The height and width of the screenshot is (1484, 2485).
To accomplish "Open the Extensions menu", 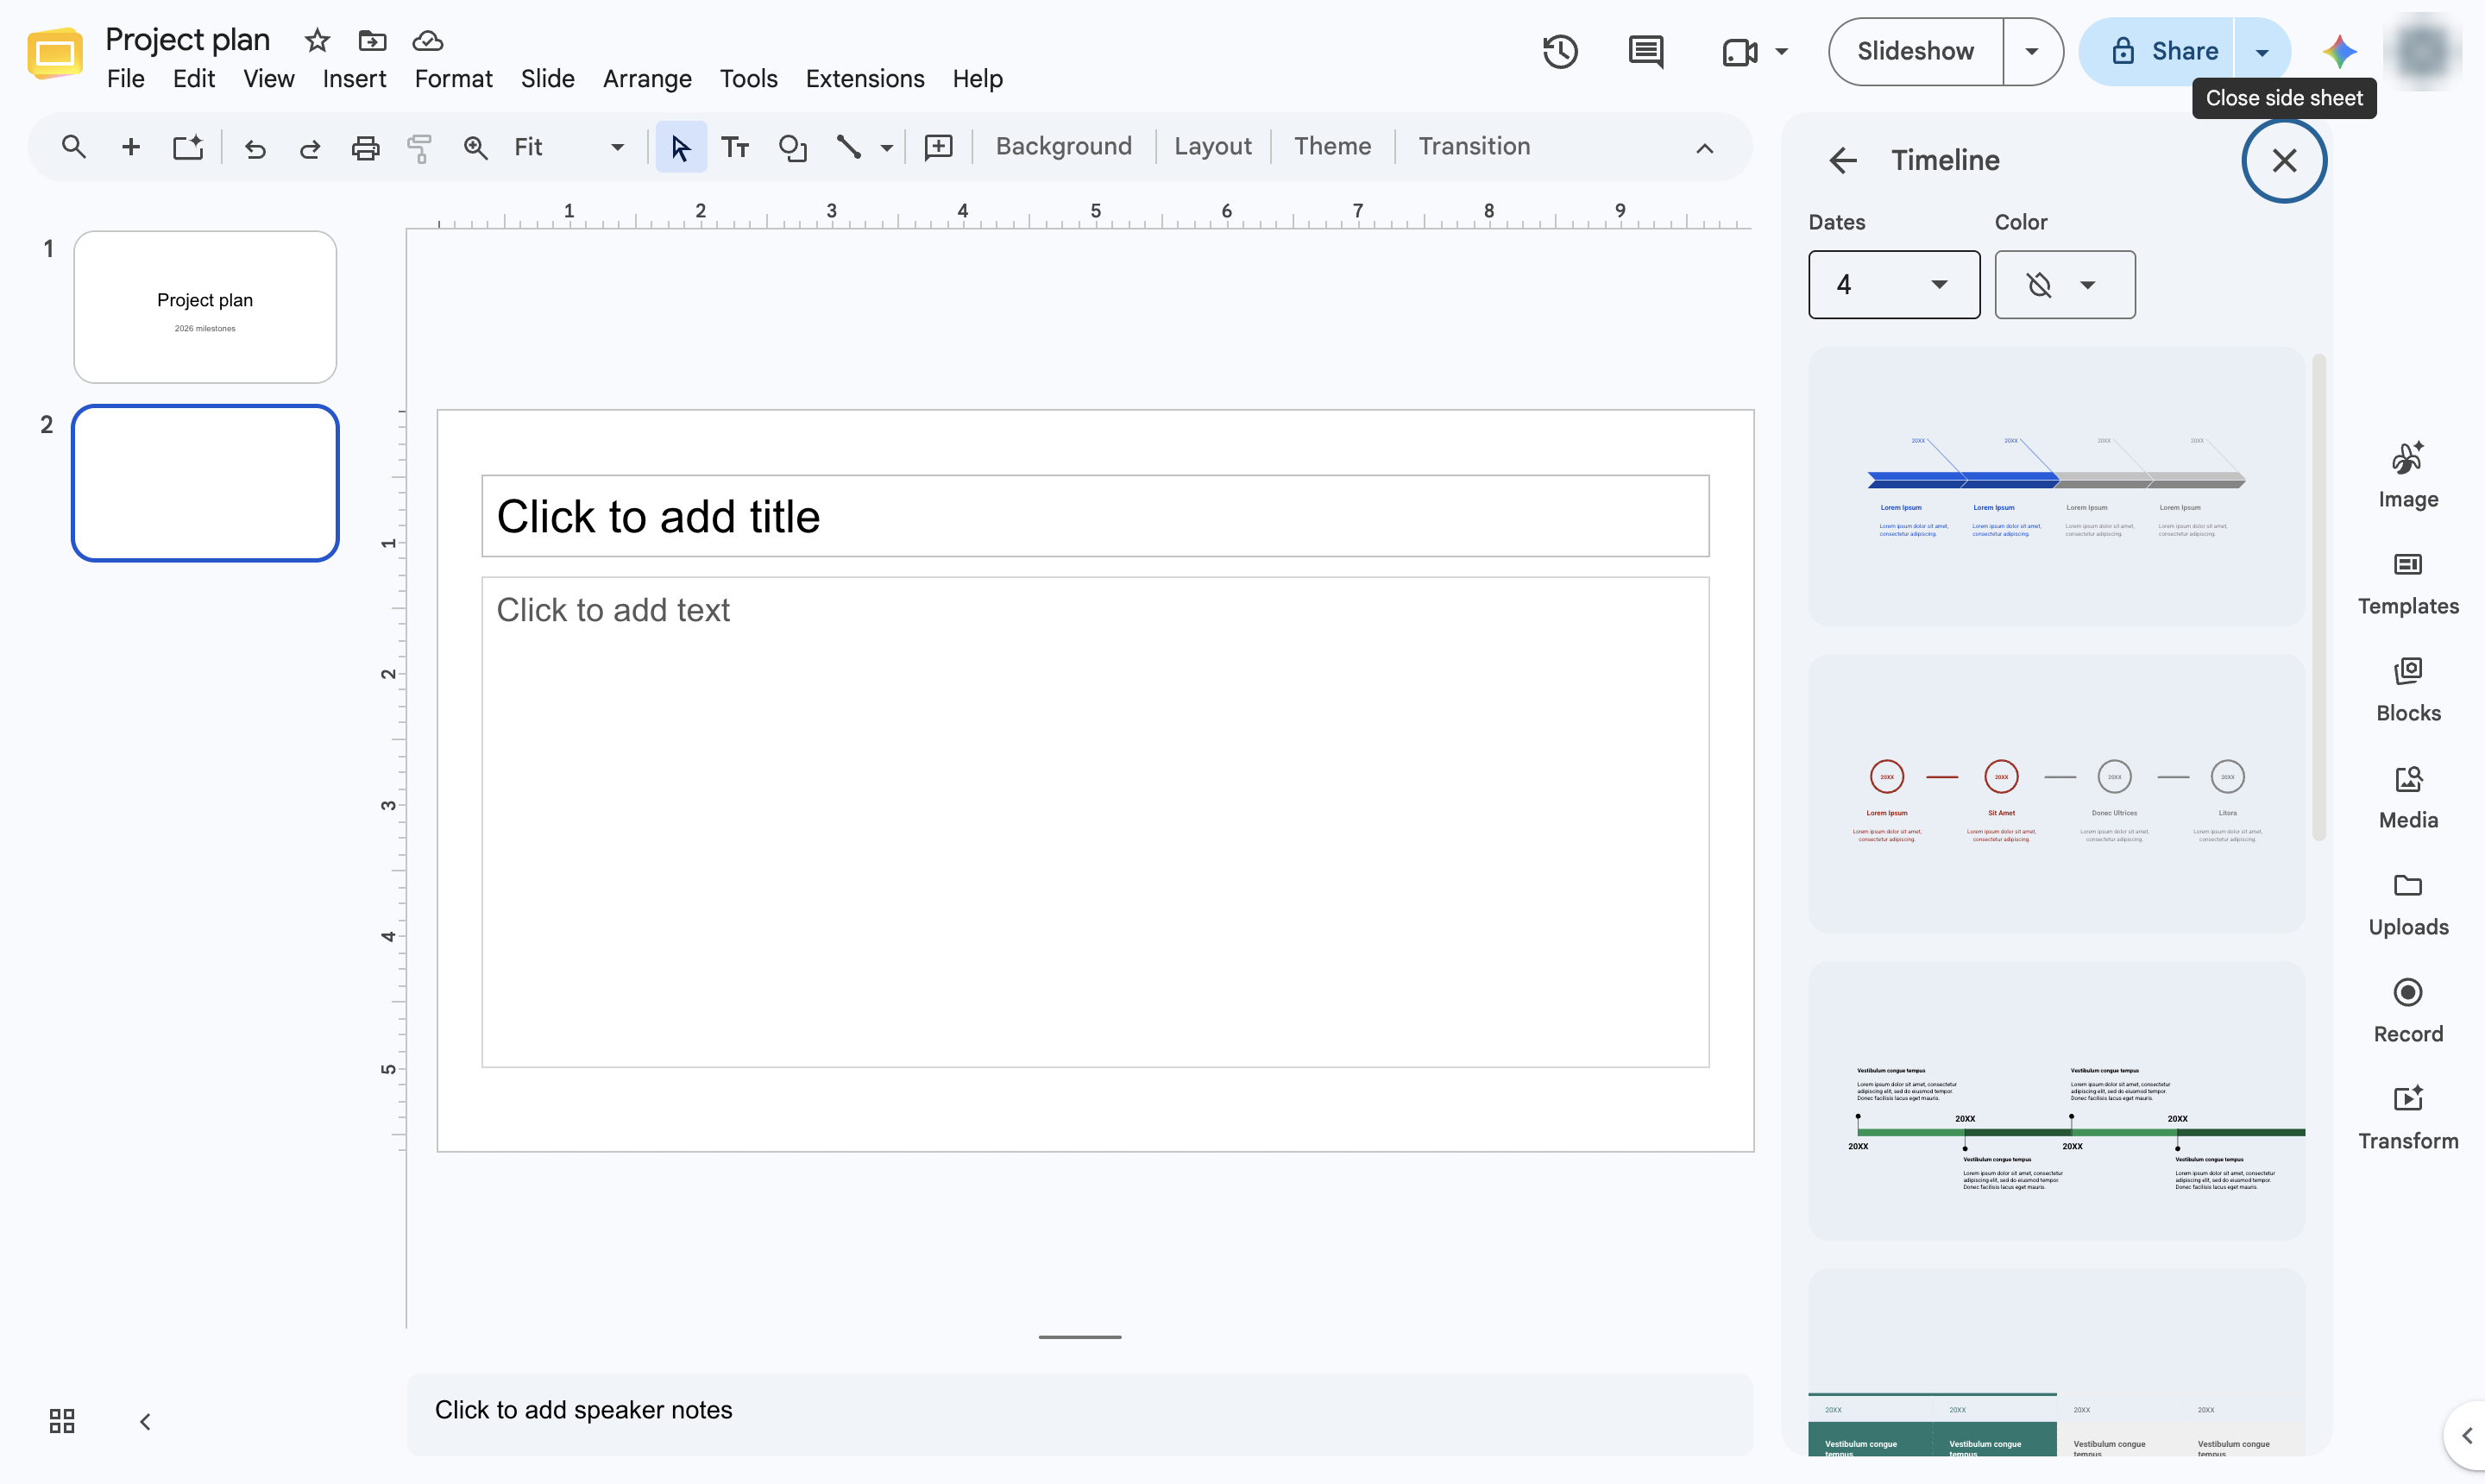I will [x=865, y=79].
